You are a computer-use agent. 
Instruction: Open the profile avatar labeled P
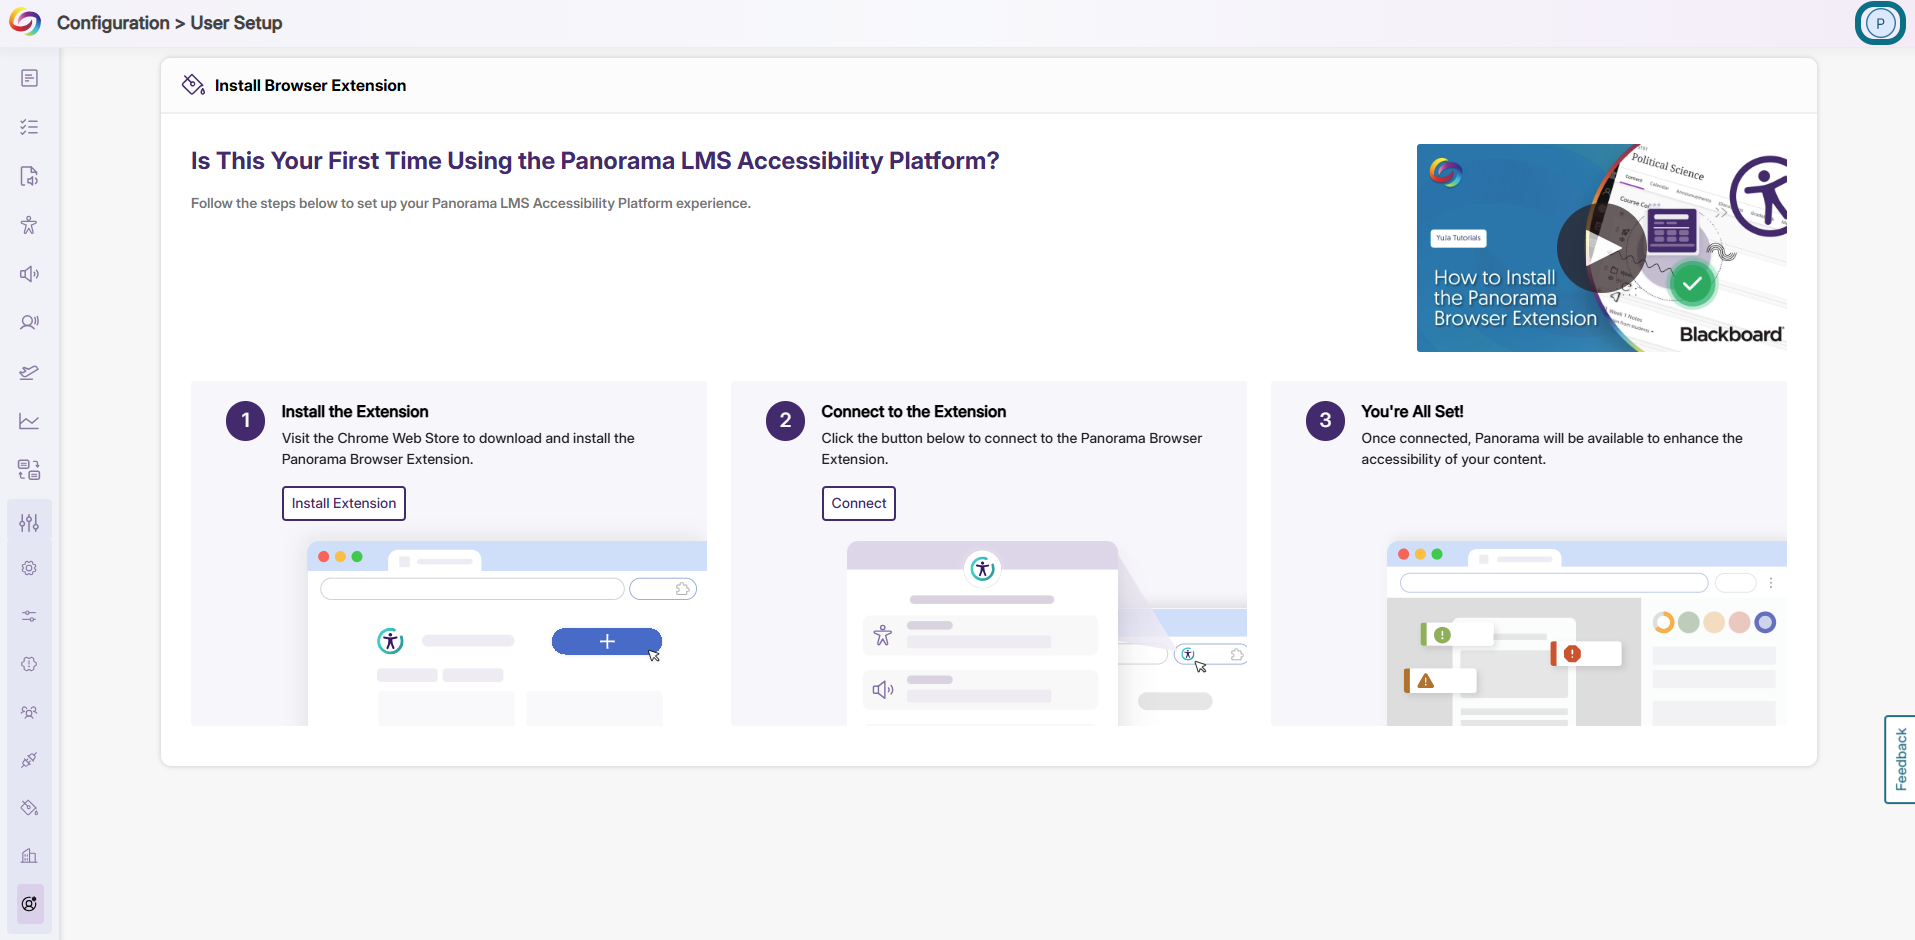1880,23
